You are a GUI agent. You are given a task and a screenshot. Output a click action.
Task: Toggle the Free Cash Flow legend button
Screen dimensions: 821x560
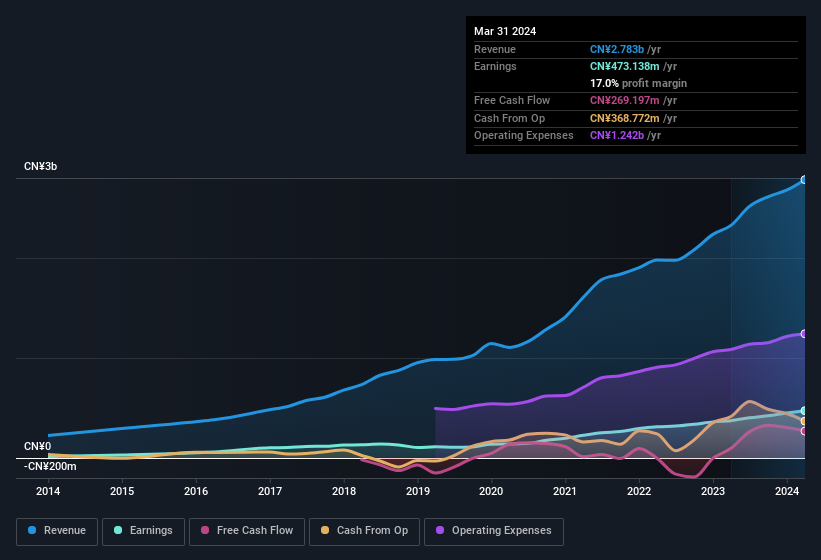pyautogui.click(x=247, y=532)
